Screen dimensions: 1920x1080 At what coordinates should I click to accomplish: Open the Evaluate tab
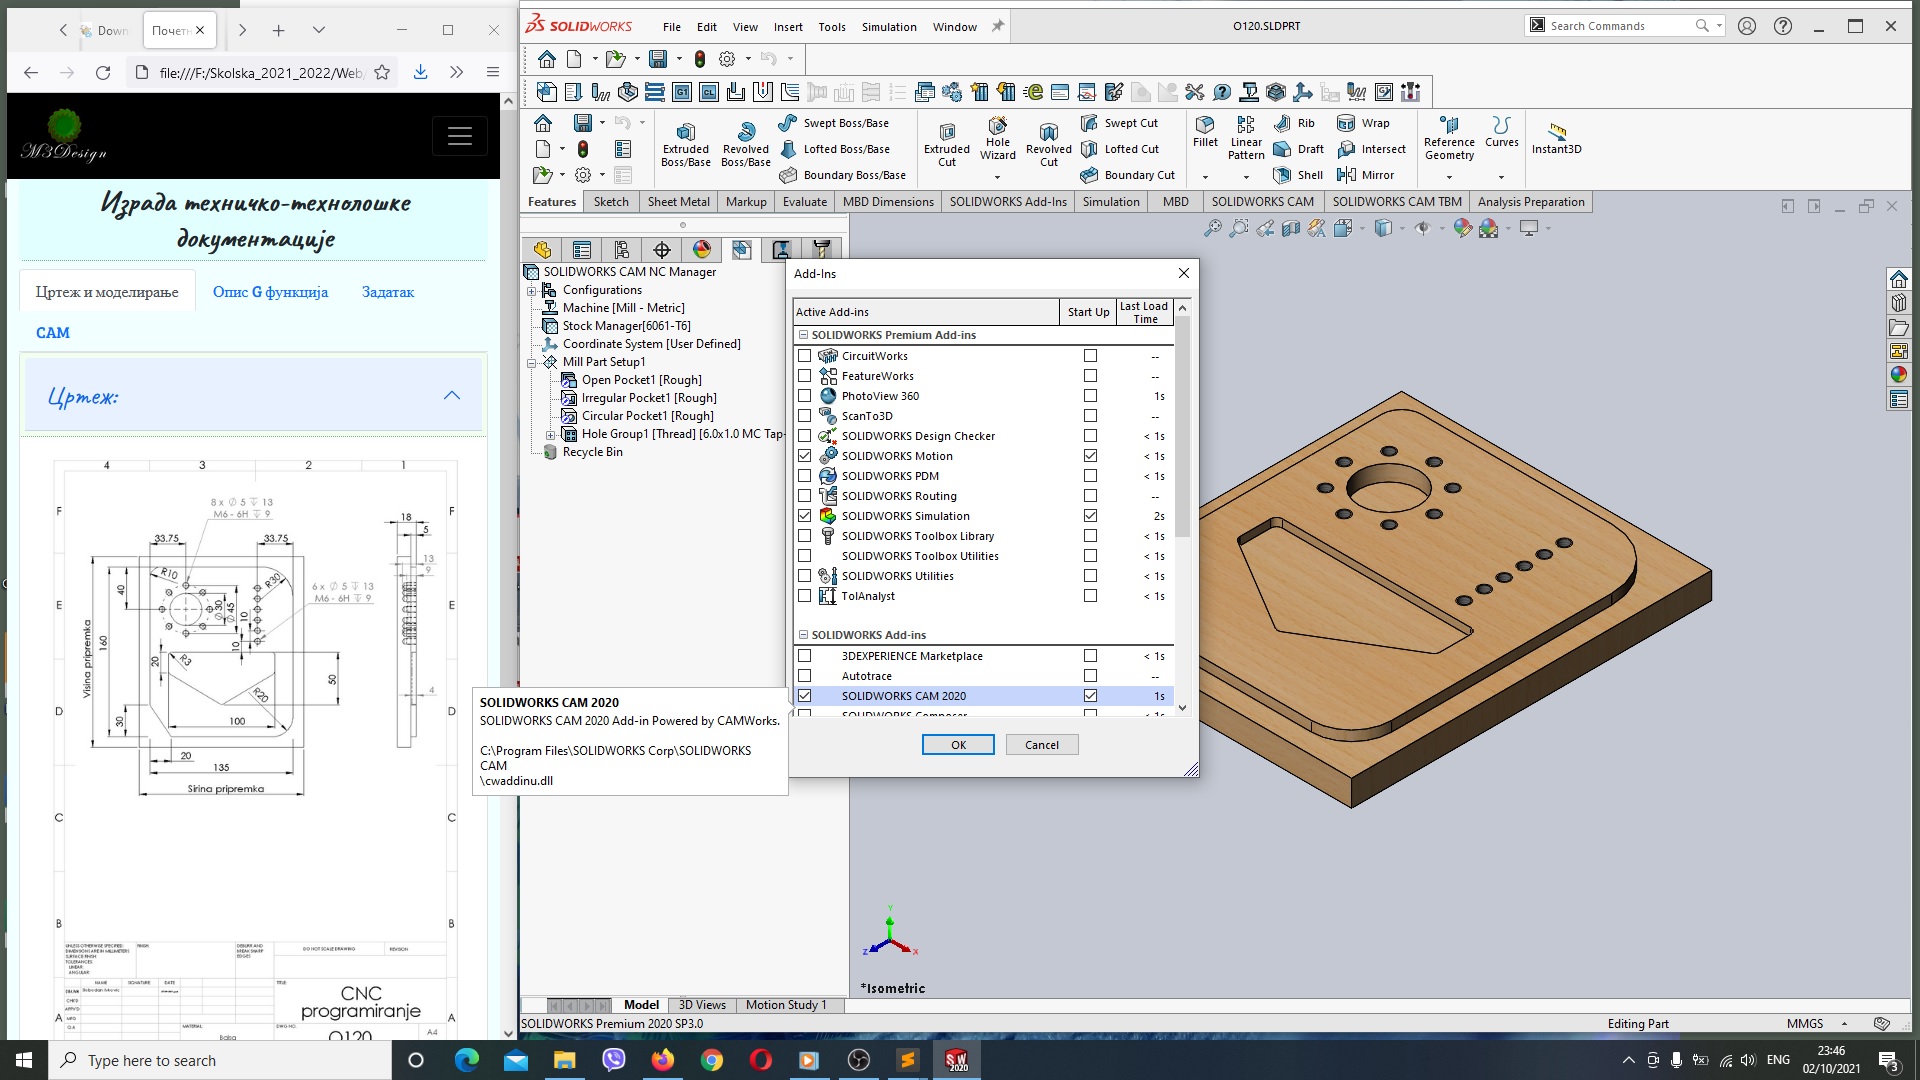pos(804,202)
